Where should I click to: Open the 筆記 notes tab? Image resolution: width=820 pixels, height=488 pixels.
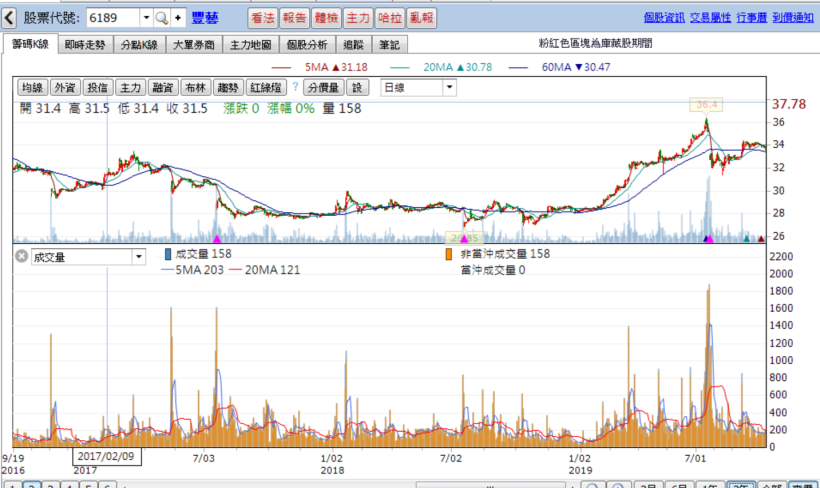390,45
